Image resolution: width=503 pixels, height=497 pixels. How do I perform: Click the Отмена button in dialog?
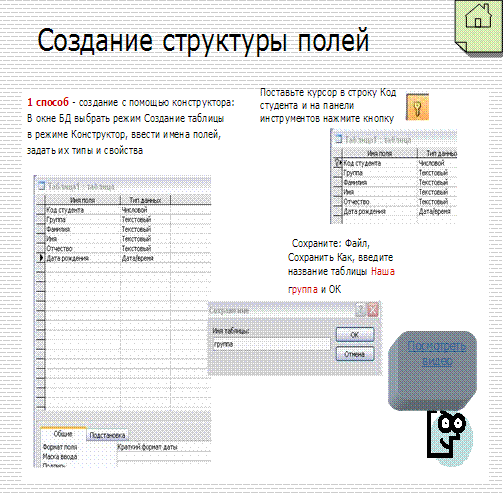pos(355,354)
